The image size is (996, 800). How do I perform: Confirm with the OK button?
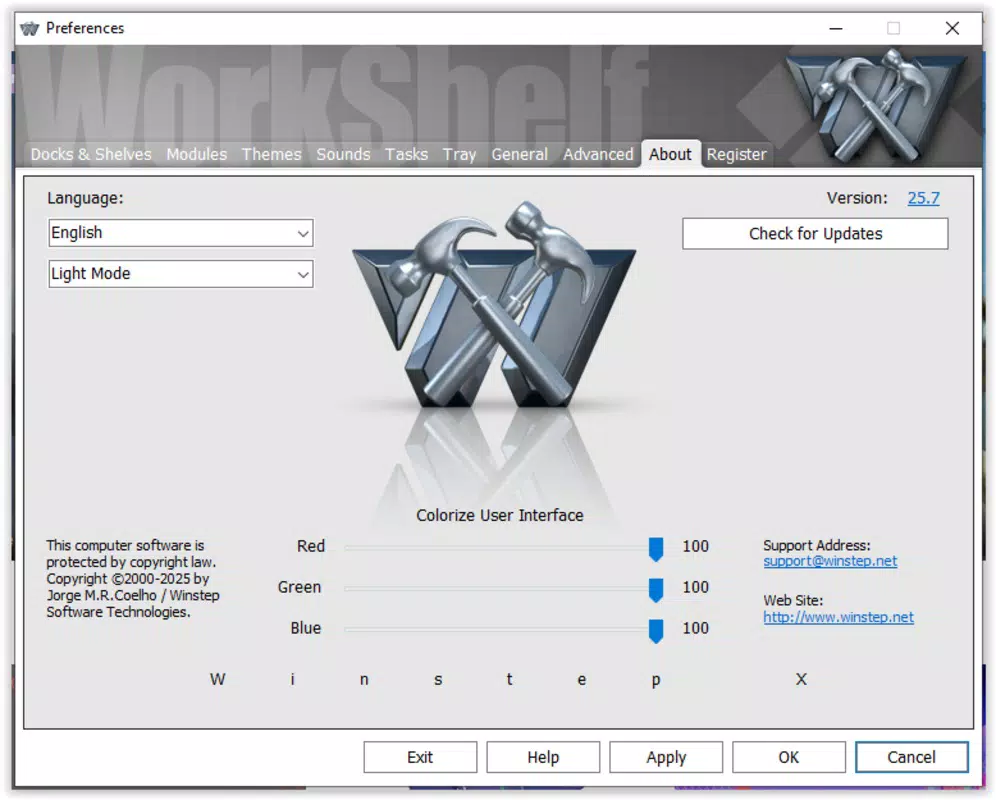(788, 757)
